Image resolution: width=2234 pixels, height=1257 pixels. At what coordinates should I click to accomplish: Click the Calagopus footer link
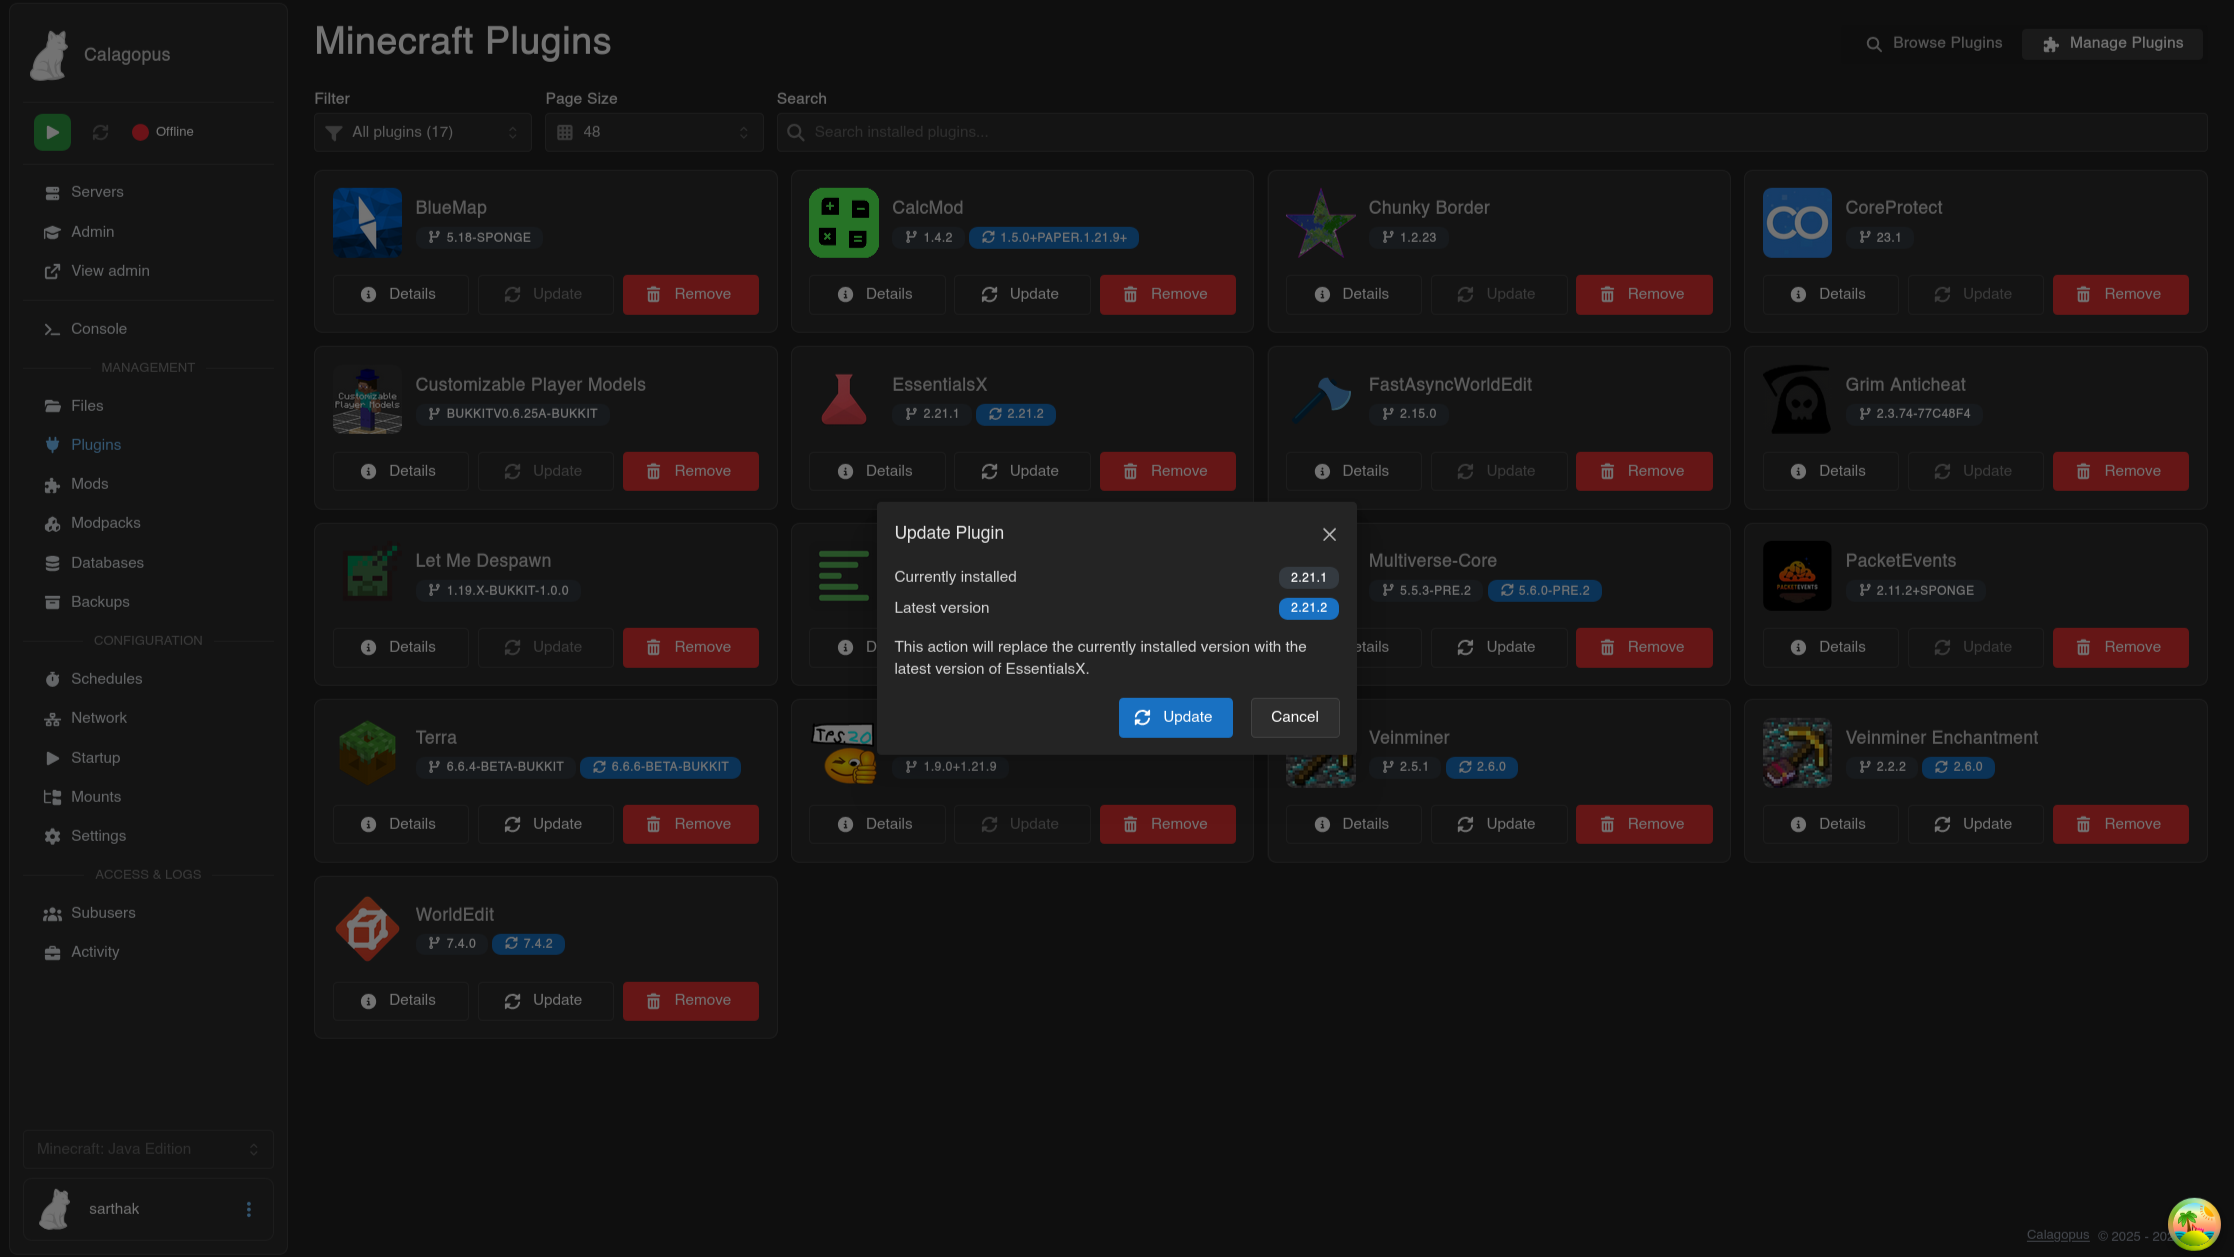[x=2057, y=1235]
